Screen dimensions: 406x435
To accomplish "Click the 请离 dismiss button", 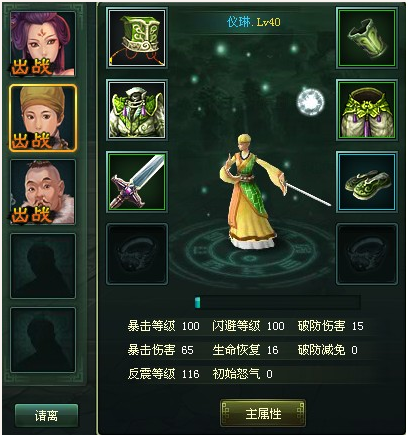I will (46, 416).
